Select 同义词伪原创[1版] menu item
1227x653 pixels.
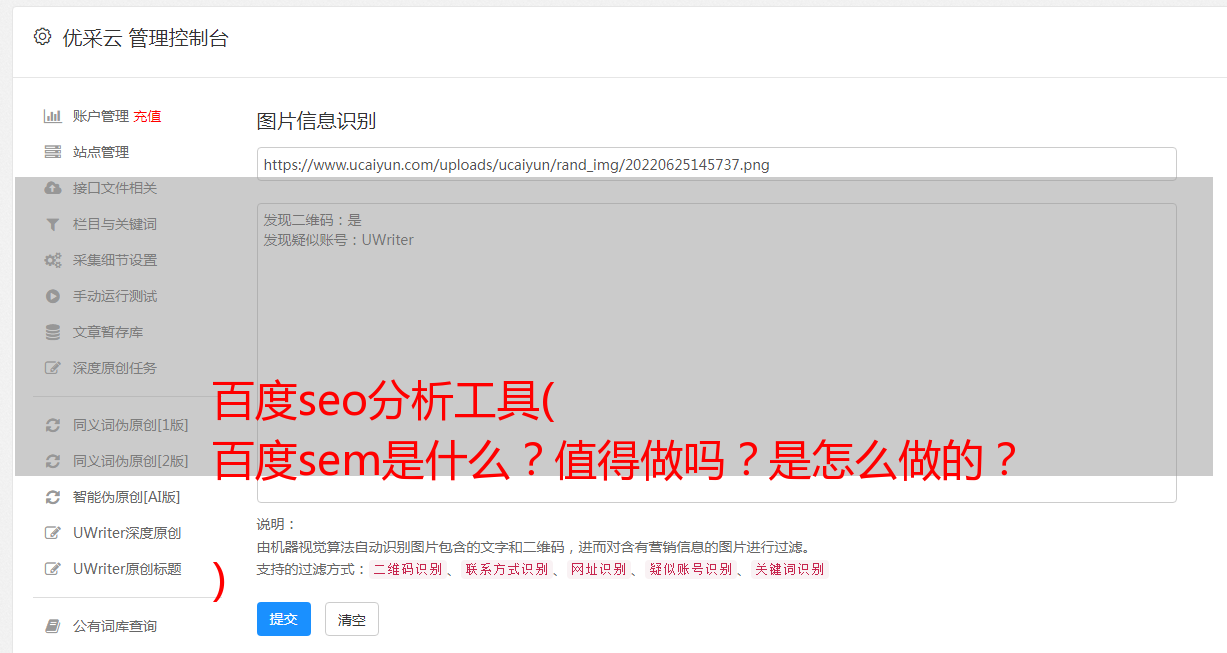pos(130,425)
